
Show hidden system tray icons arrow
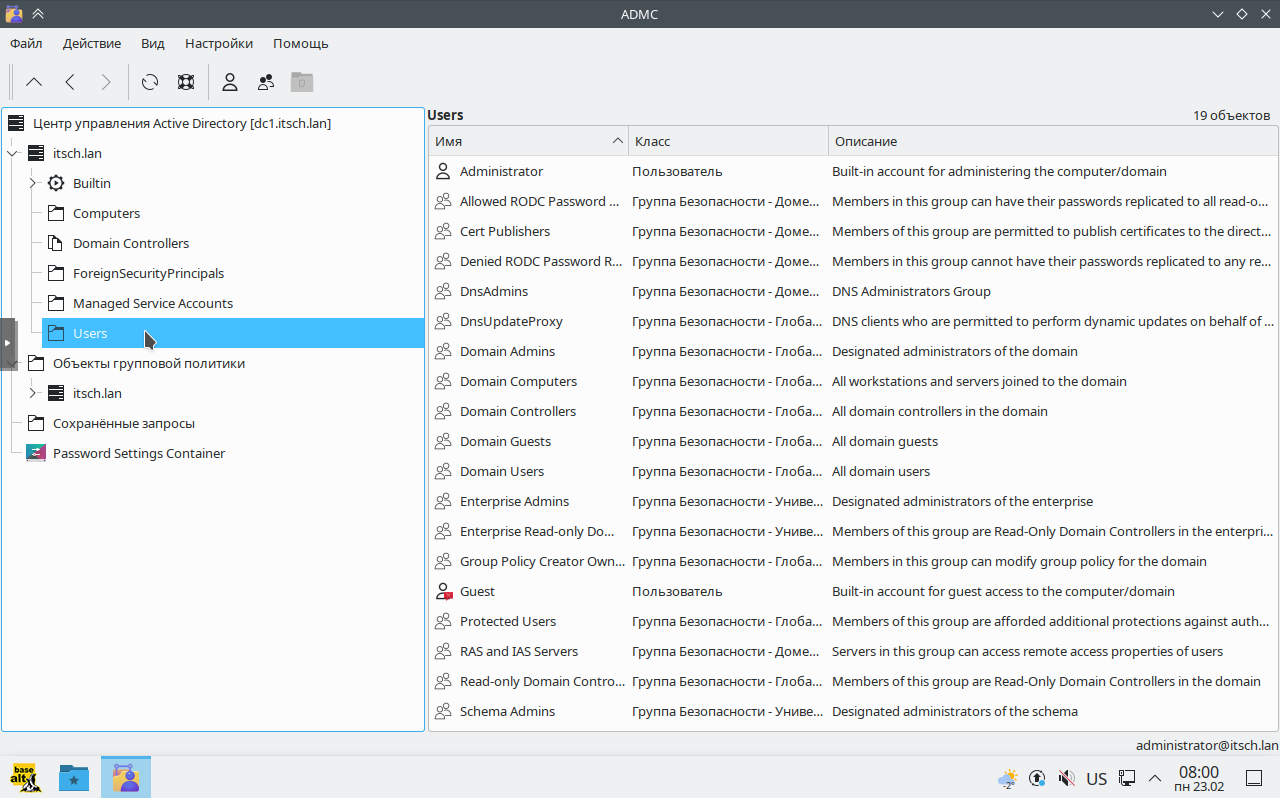[x=1154, y=778]
